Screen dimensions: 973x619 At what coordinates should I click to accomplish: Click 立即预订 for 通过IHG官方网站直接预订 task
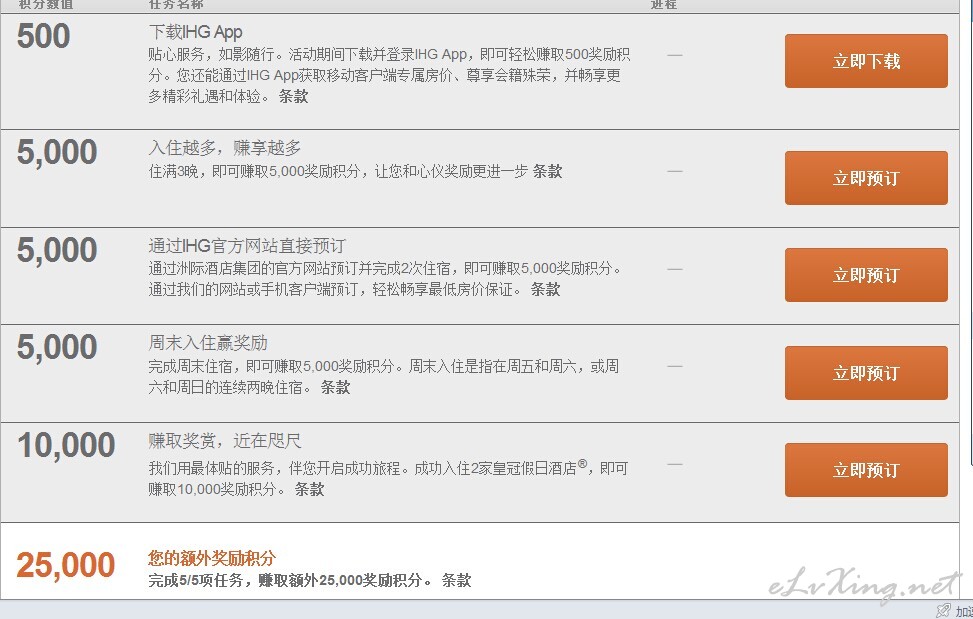[866, 275]
